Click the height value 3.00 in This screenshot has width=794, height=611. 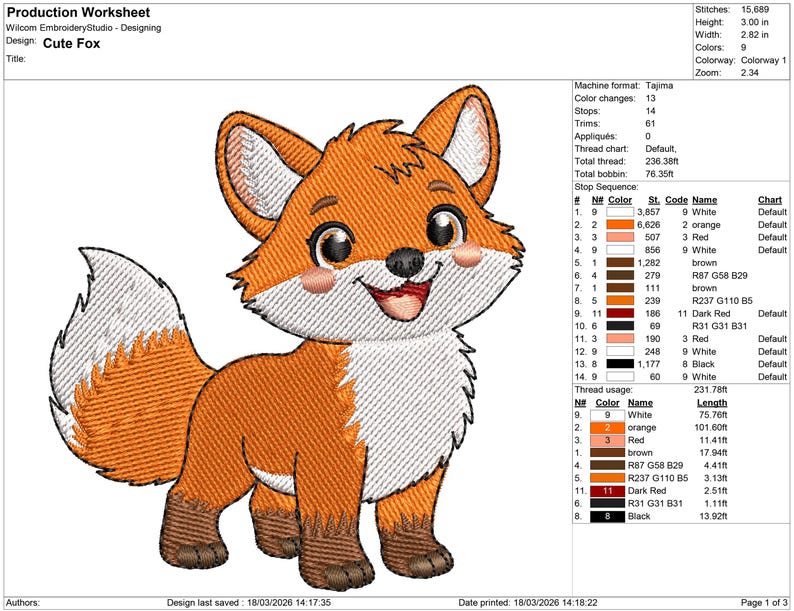tap(755, 22)
